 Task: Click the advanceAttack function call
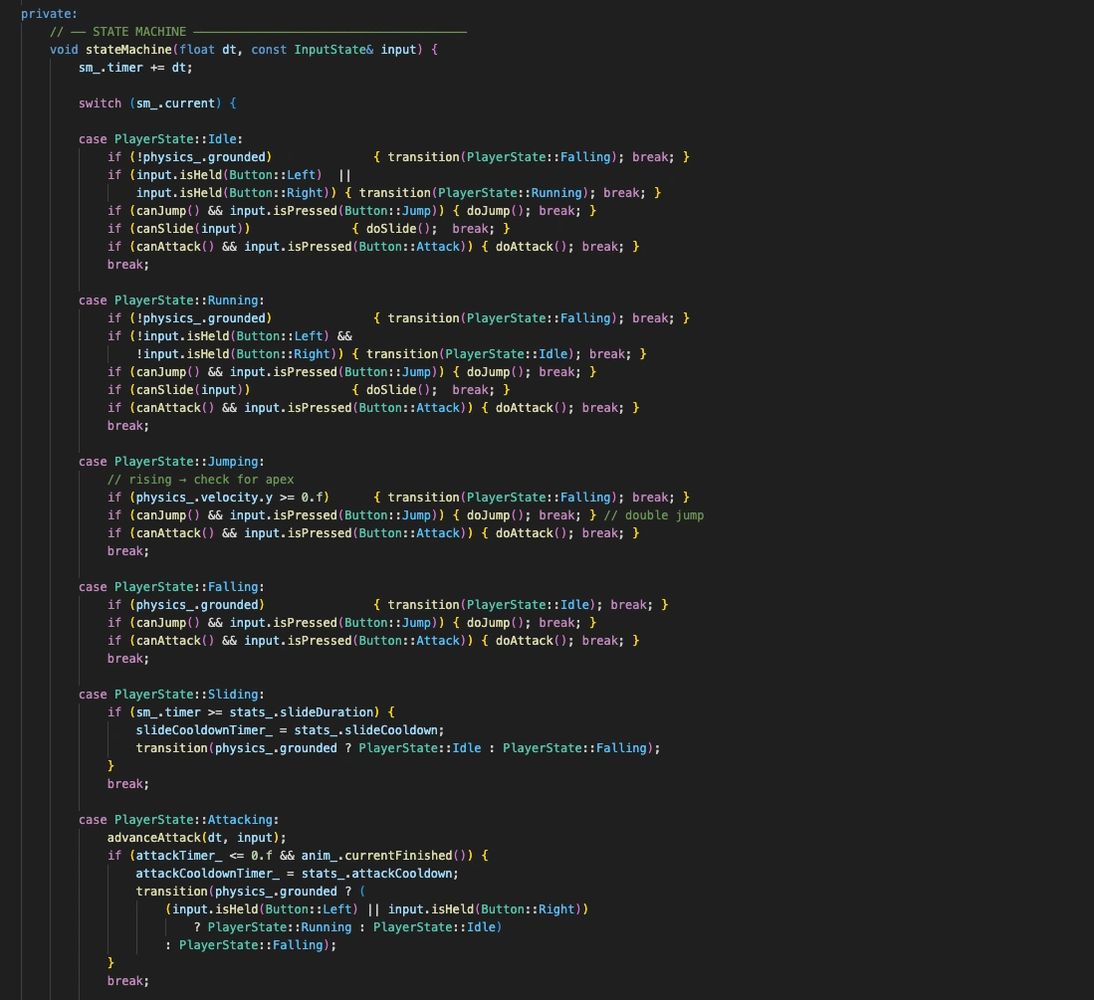point(153,838)
